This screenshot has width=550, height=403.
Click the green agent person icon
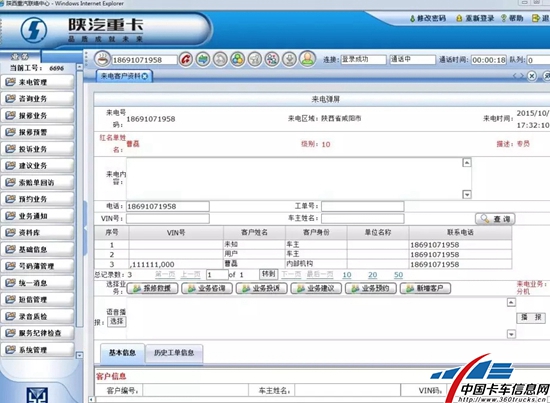(307, 59)
